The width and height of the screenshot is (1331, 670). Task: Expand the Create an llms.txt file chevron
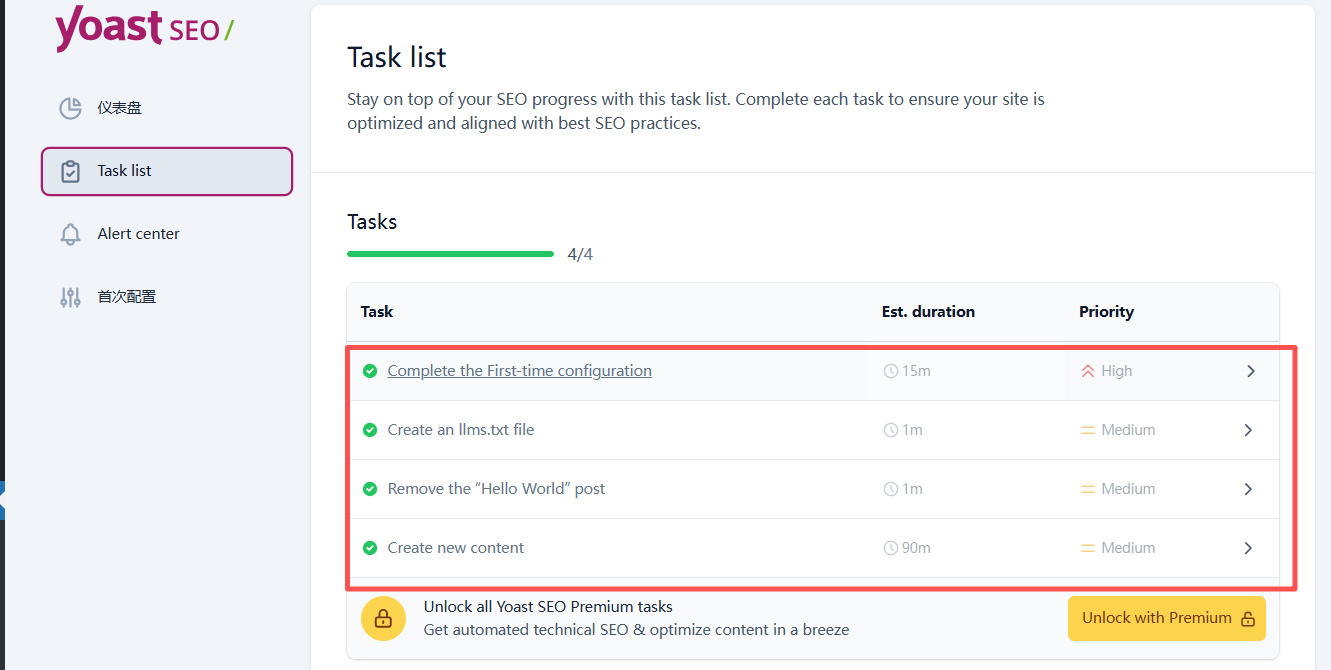point(1249,430)
